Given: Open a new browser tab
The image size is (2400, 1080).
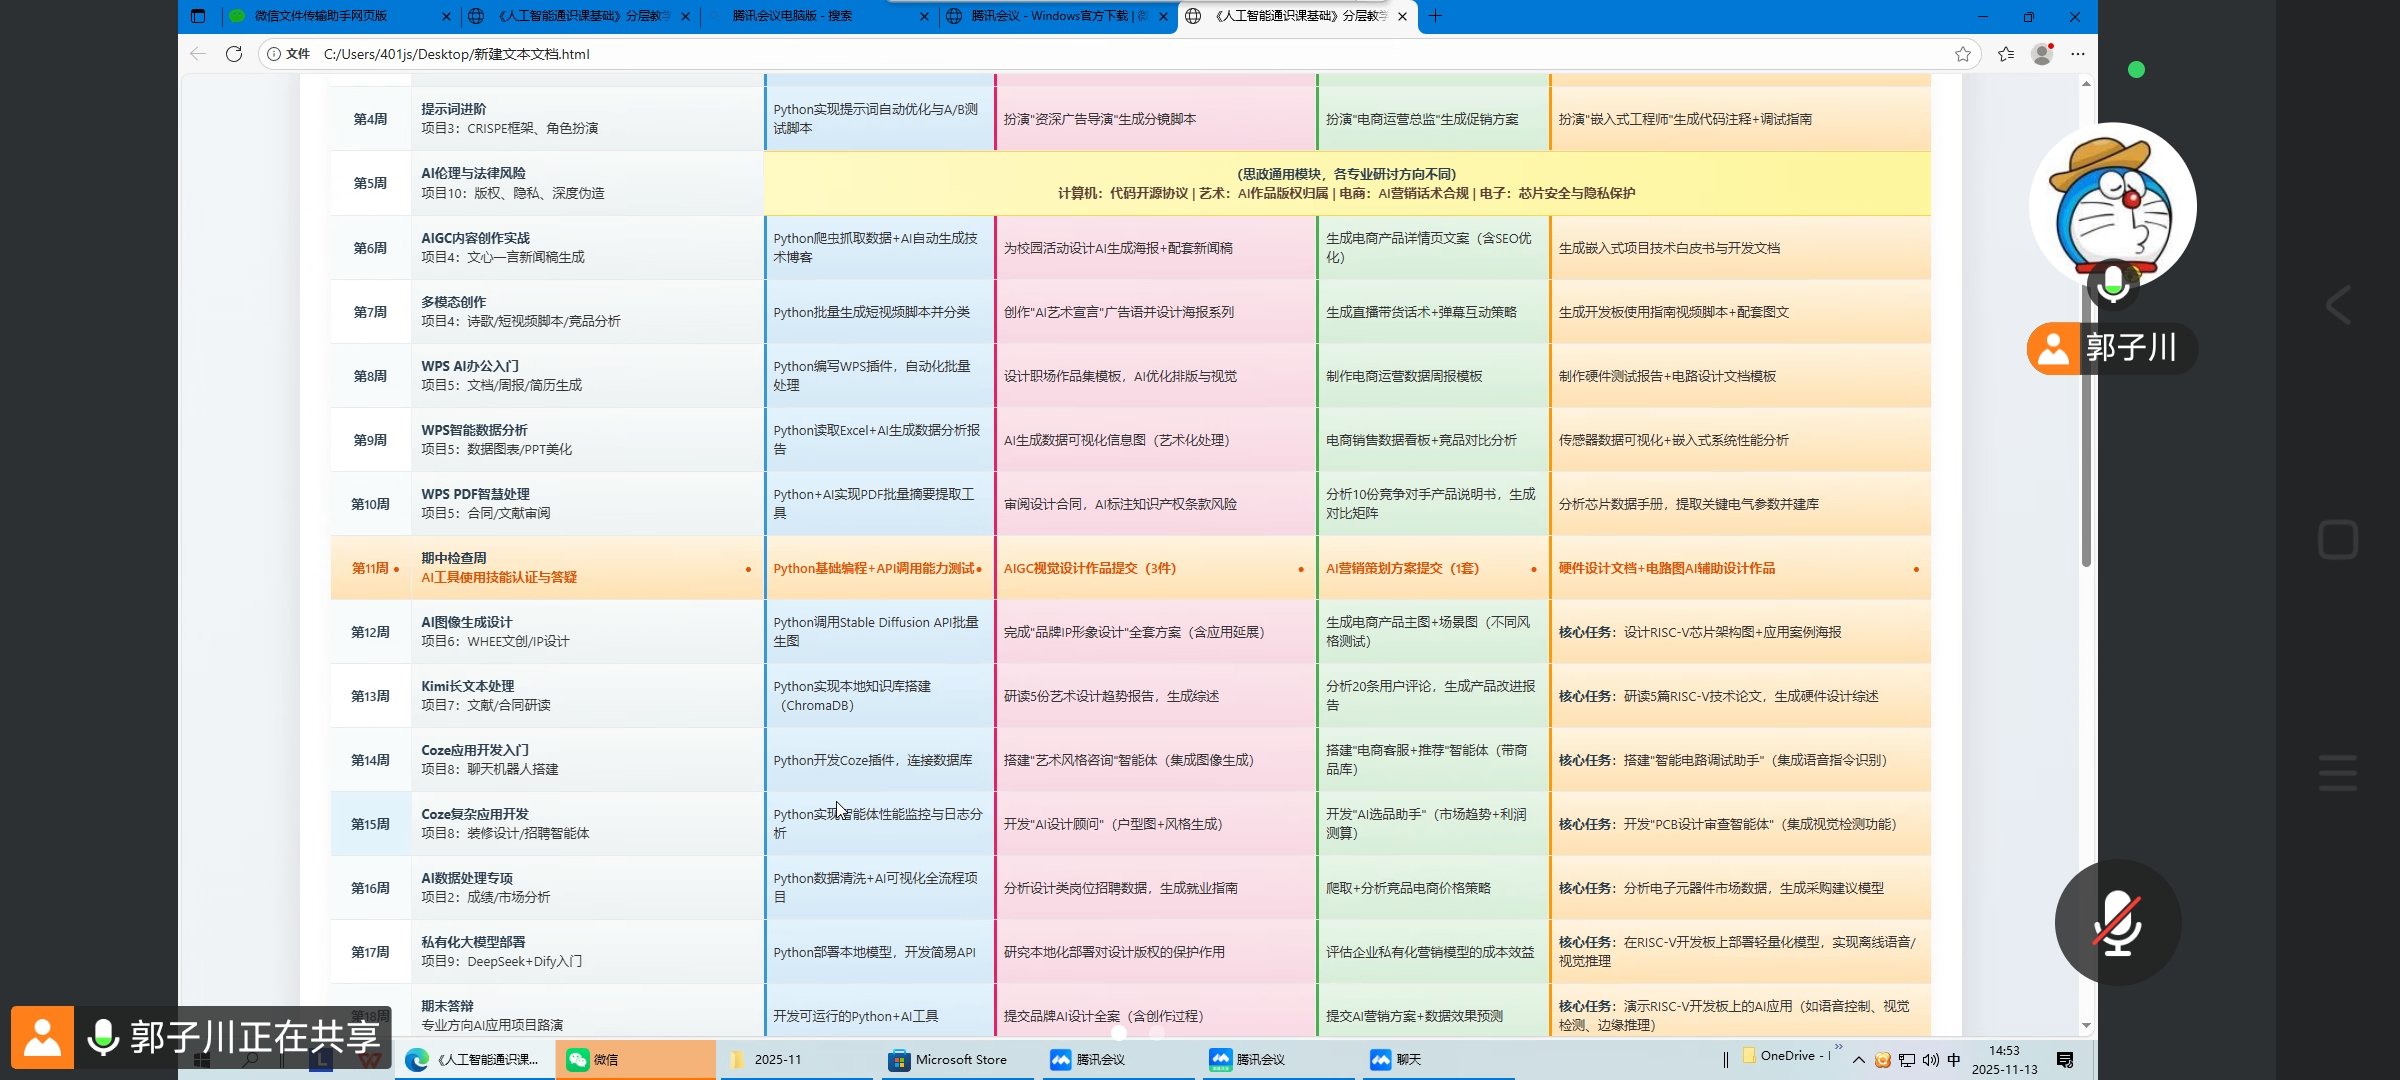Looking at the screenshot, I should (x=1436, y=16).
